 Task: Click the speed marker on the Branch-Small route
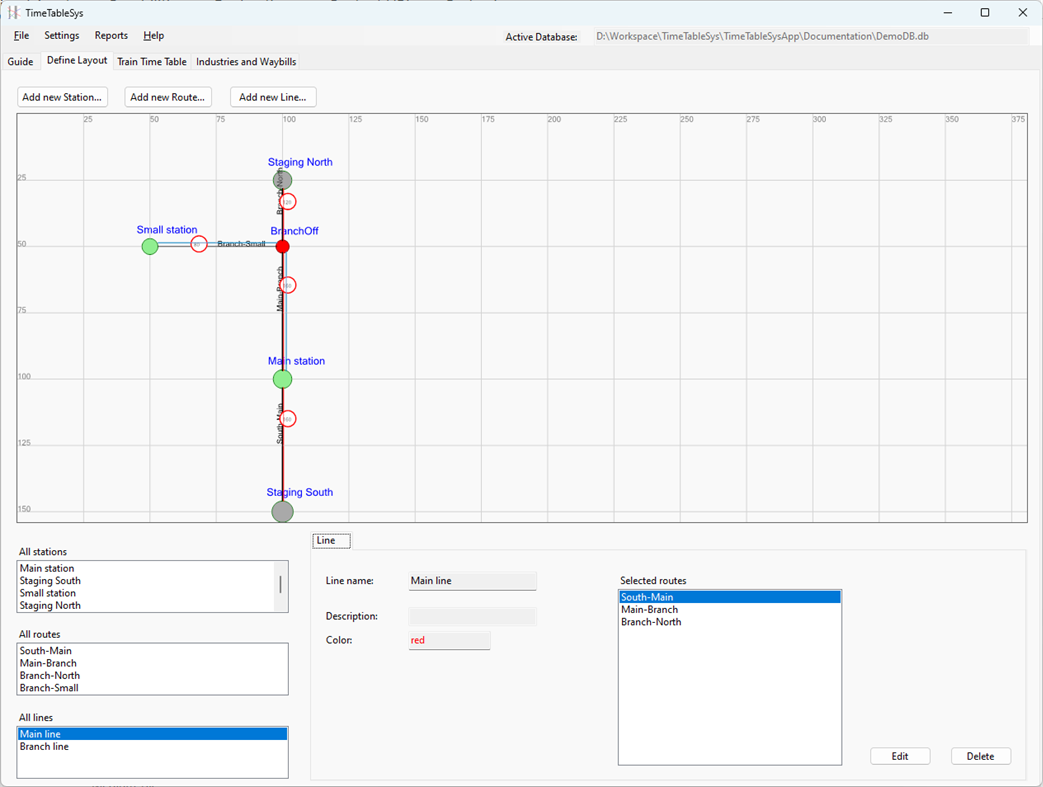click(x=199, y=243)
